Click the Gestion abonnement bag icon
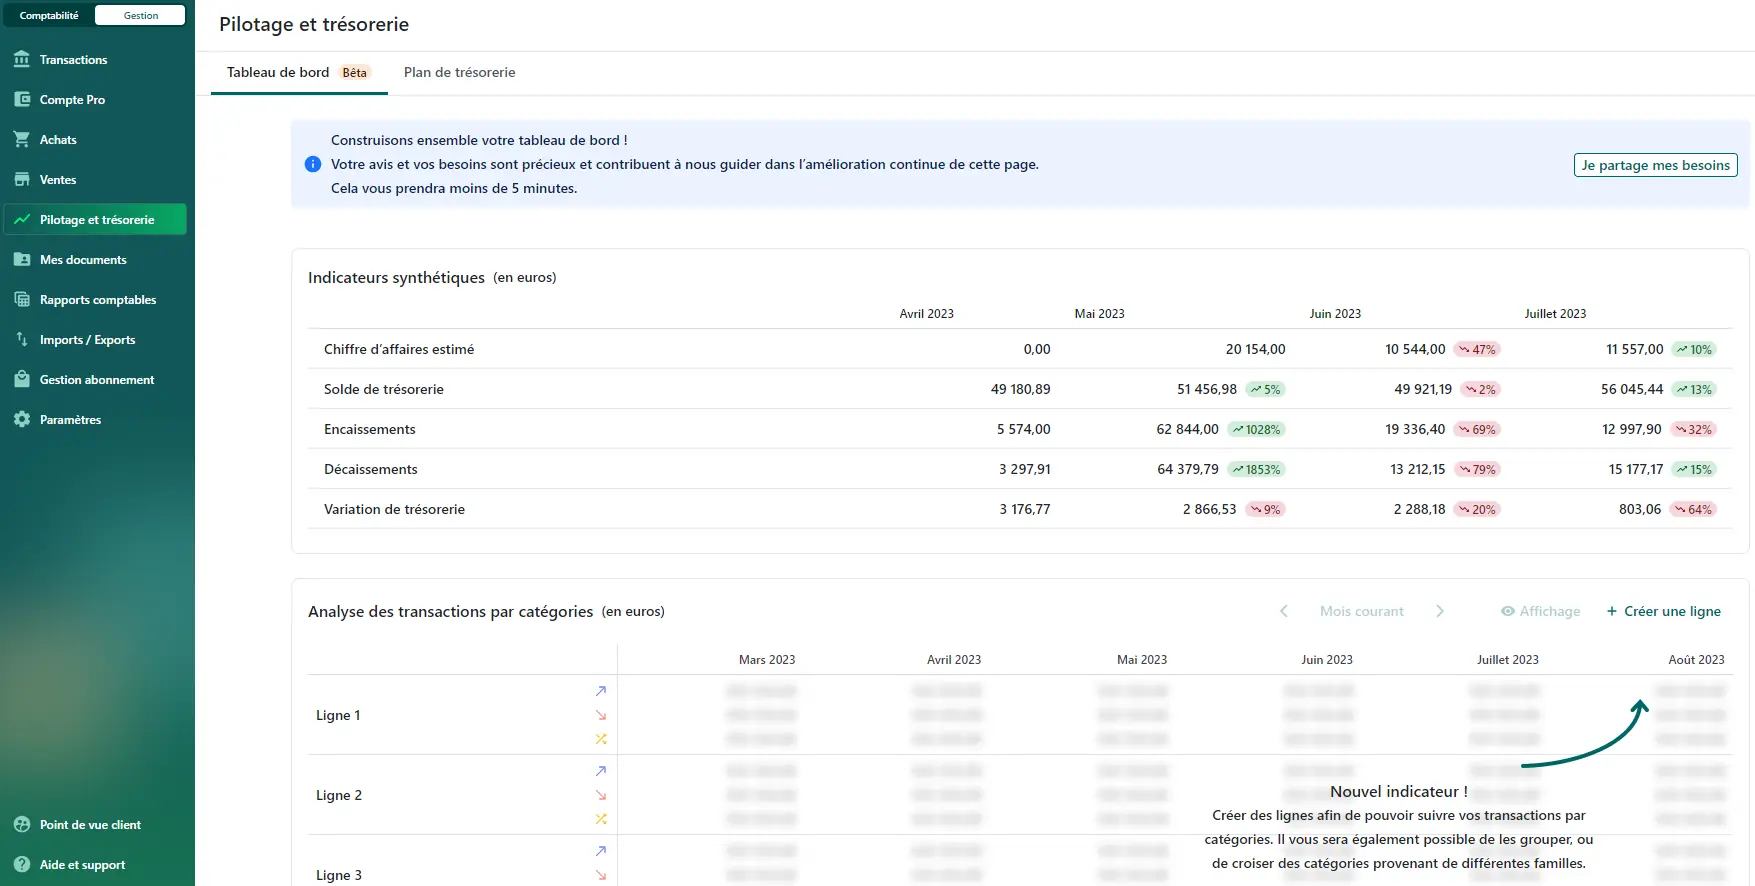Image resolution: width=1755 pixels, height=886 pixels. 22,380
